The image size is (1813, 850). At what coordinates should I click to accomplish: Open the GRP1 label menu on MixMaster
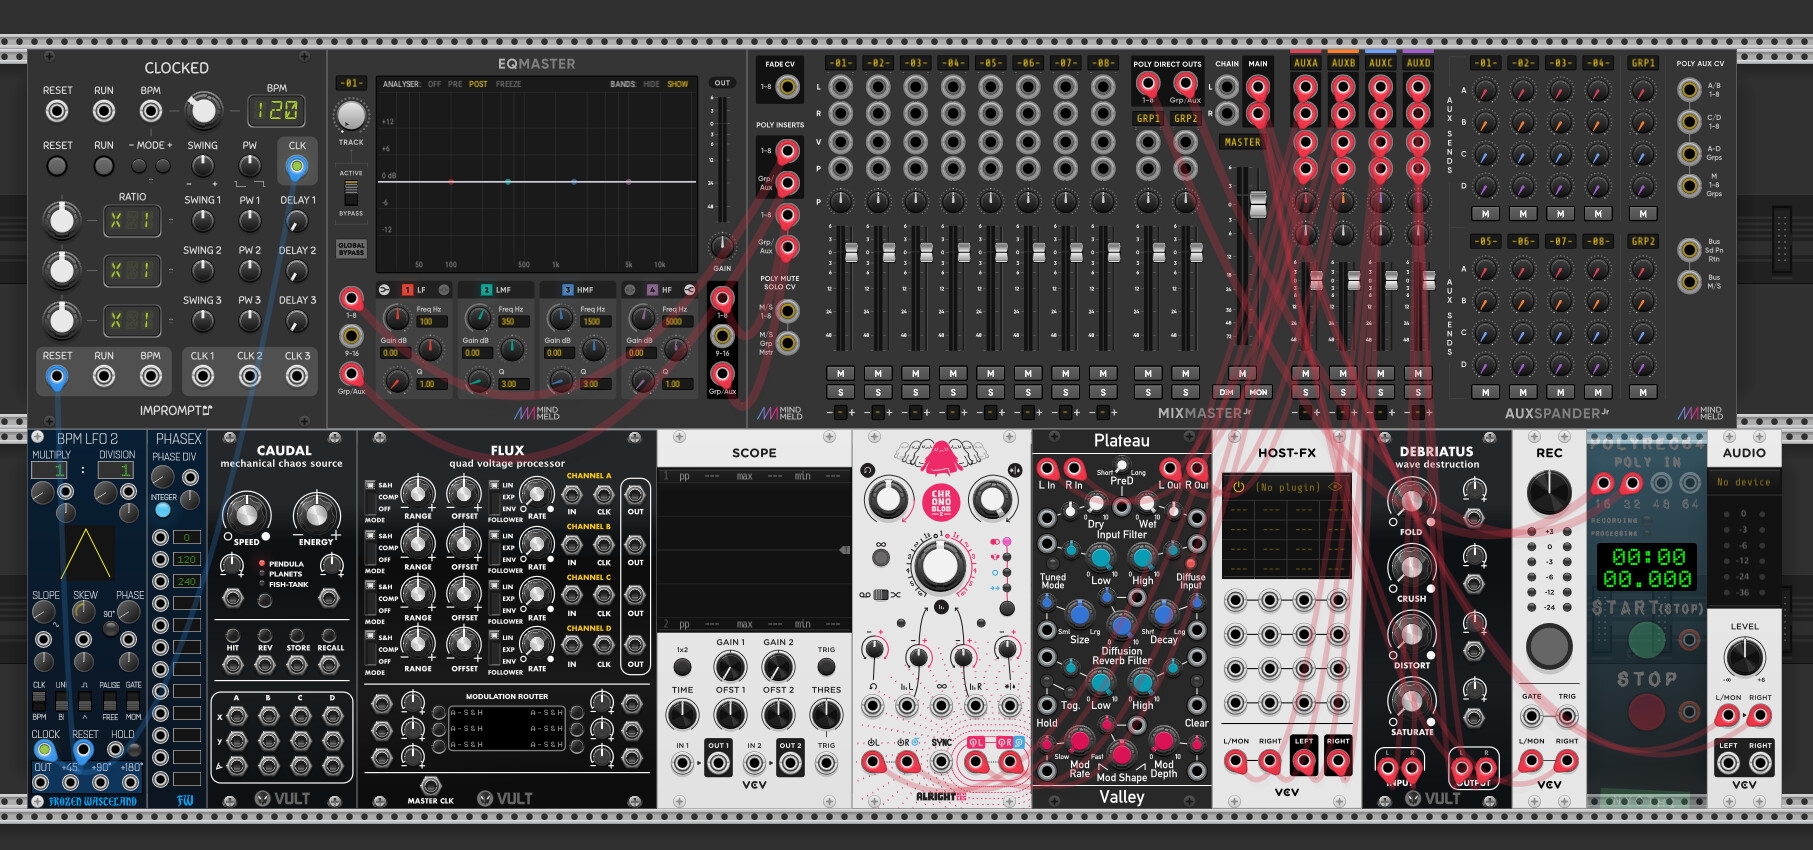1148,118
